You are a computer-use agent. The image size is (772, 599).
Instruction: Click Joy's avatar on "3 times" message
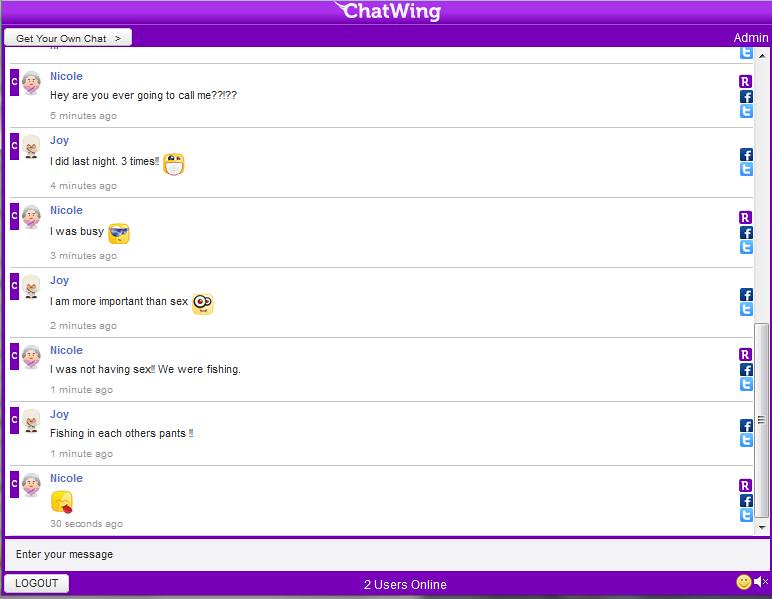click(x=31, y=147)
